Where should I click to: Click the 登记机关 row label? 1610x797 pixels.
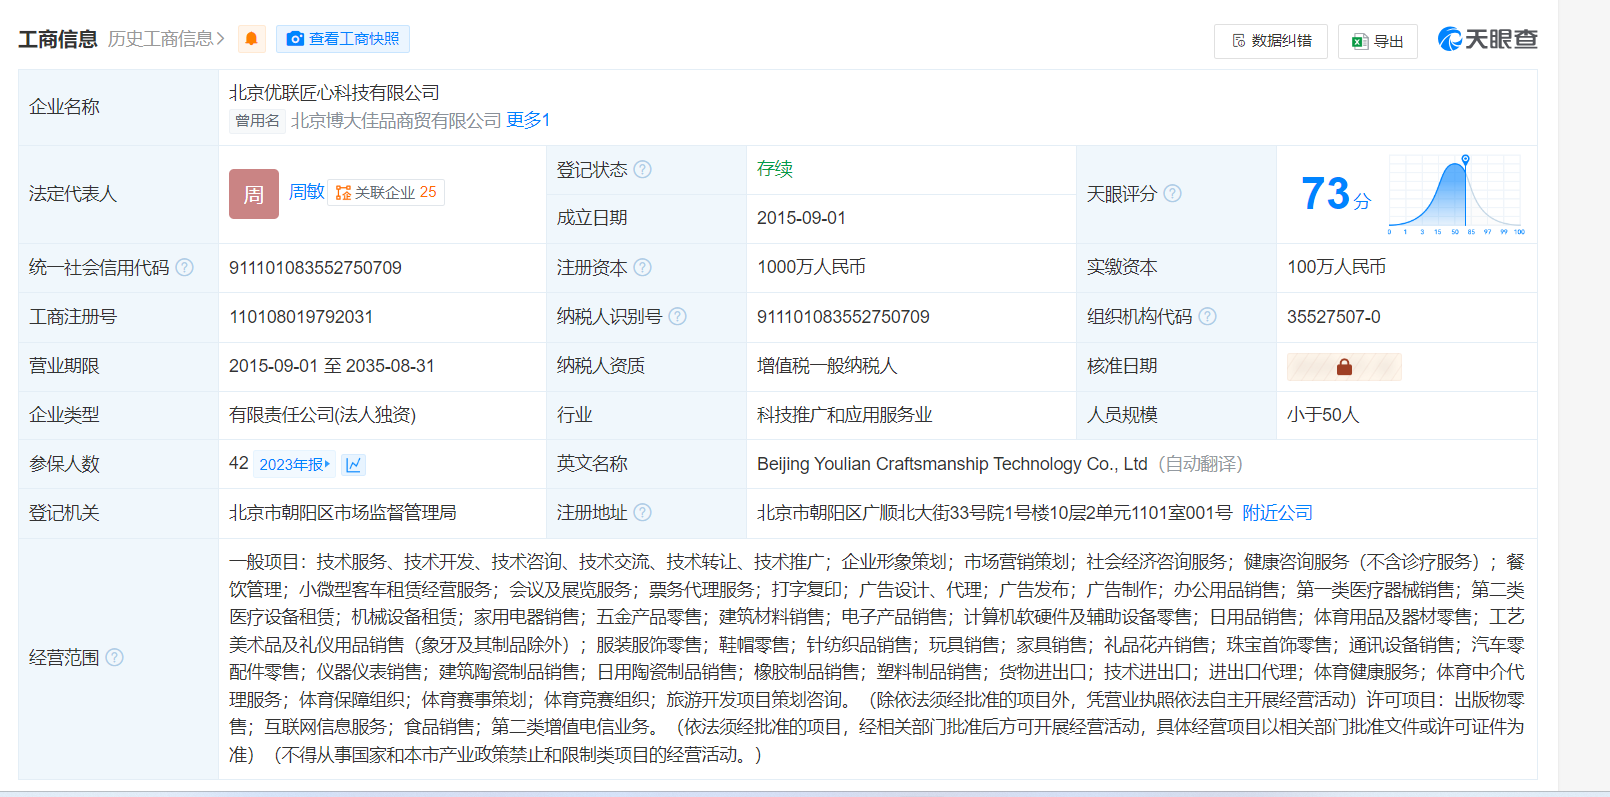tap(64, 513)
